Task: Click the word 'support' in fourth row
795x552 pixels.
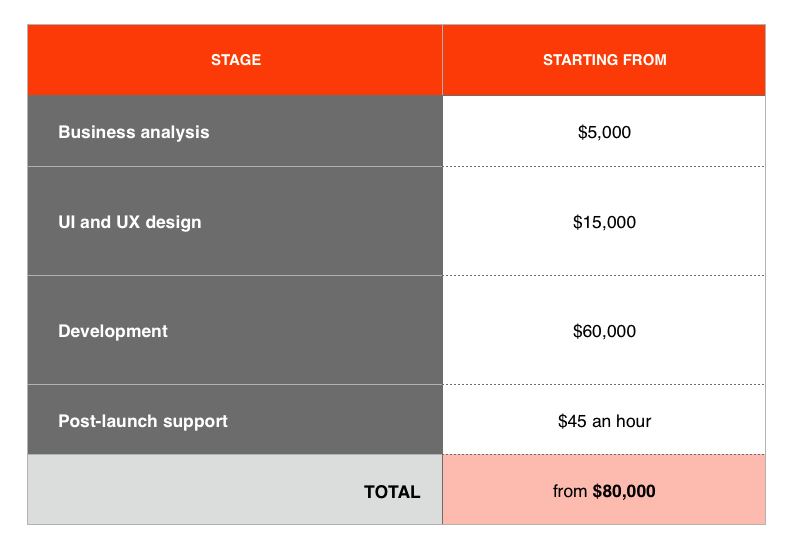Action: pyautogui.click(x=195, y=422)
